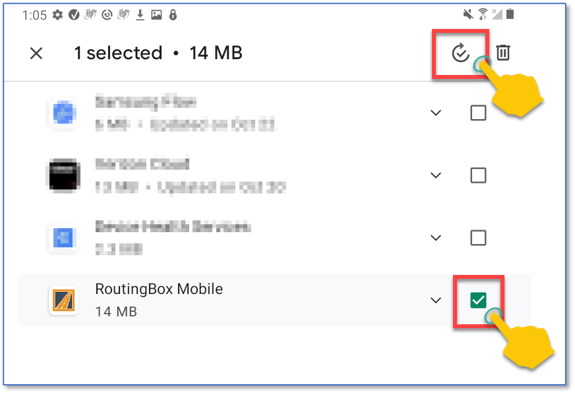Tap the "1 selected" header text
This screenshot has width=575, height=394.
tap(118, 53)
